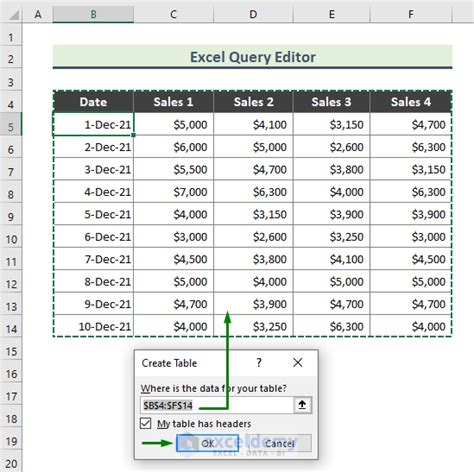Click the collapse dialog range selector icon
Screen dimensions: 474x472
(302, 405)
